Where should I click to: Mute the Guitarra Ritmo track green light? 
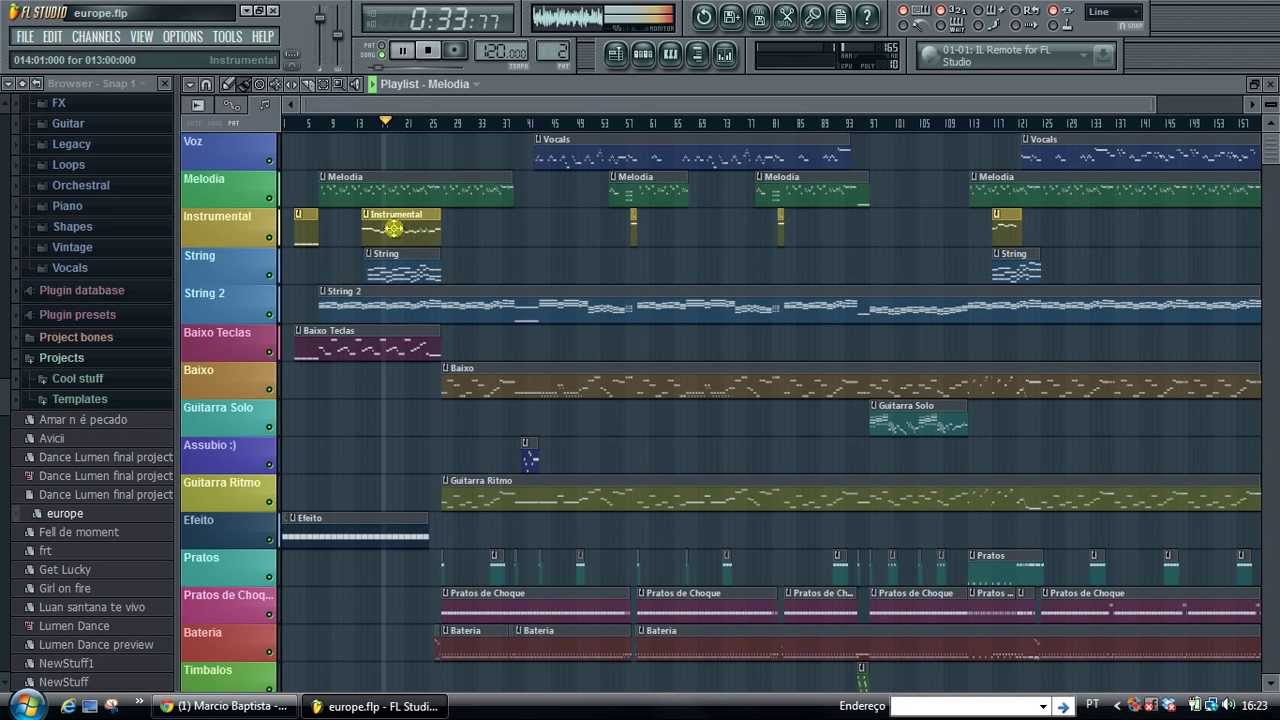(x=269, y=502)
